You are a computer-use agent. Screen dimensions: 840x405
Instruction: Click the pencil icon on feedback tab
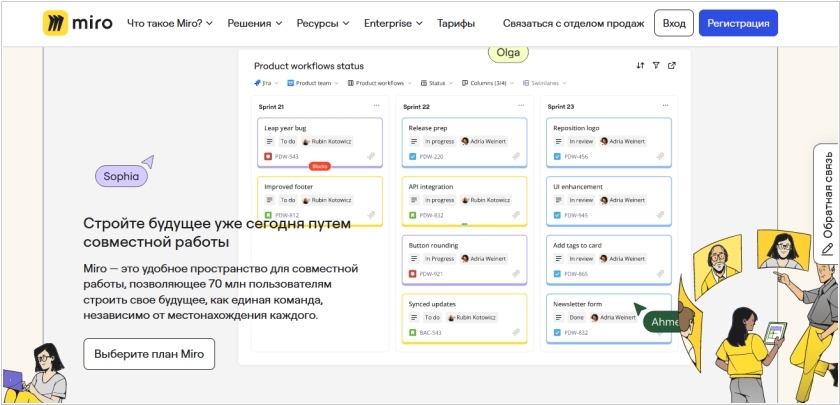click(x=827, y=245)
